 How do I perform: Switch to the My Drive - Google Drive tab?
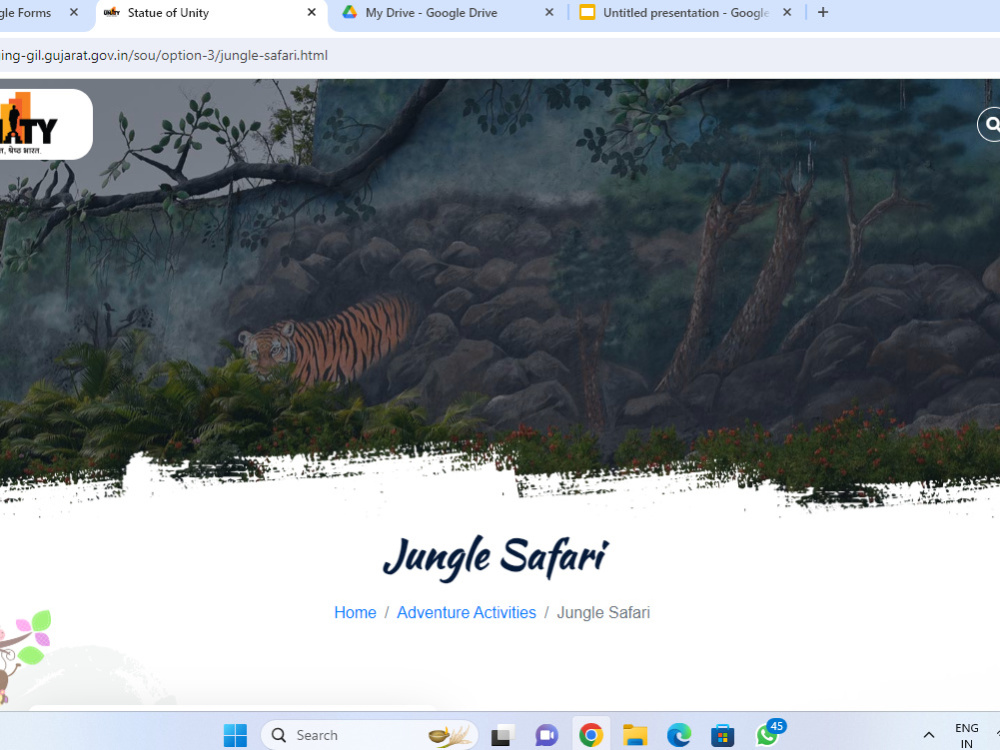point(446,13)
